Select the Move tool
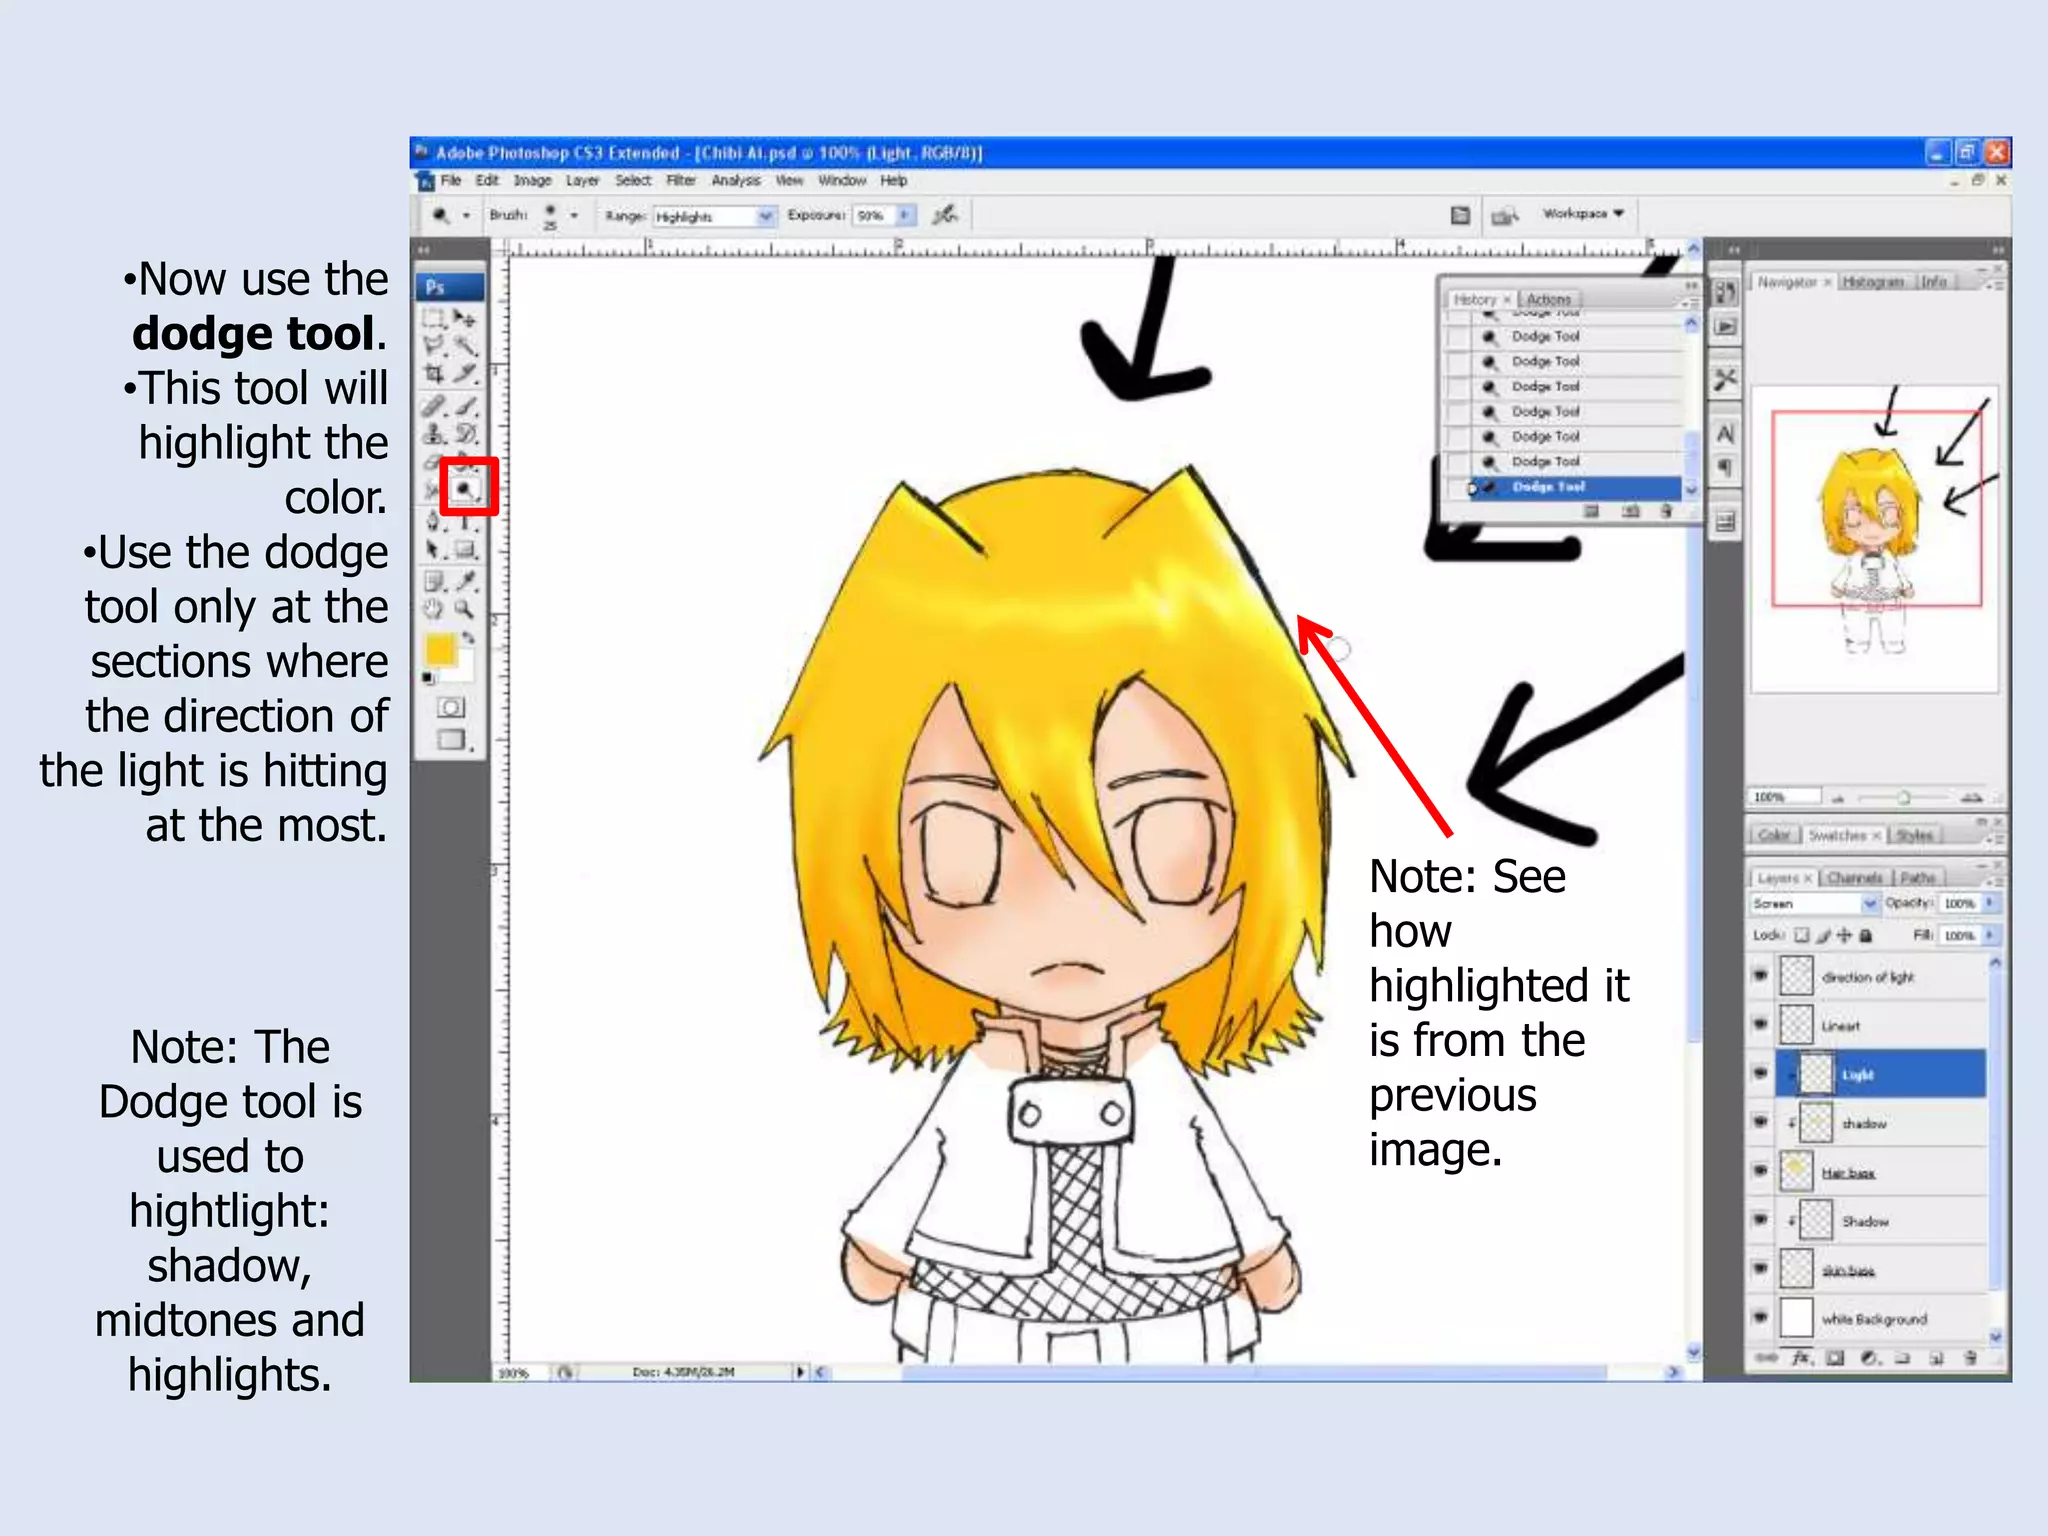Viewport: 2048px width, 1536px height. [x=465, y=319]
